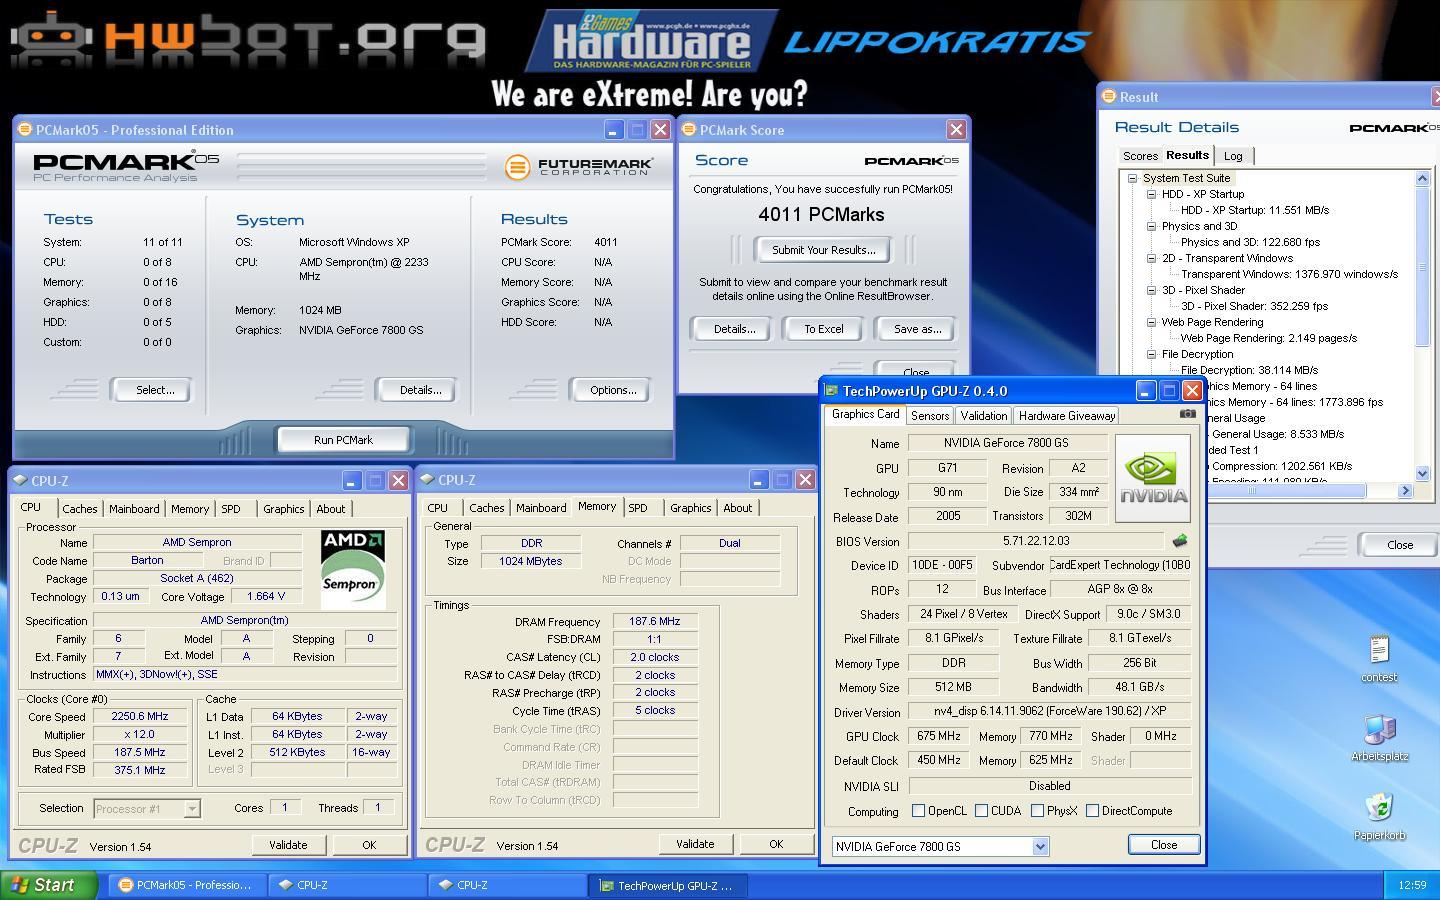The width and height of the screenshot is (1440, 900).
Task: Open the Caches tab in left CPU-Z
Action: click(80, 509)
